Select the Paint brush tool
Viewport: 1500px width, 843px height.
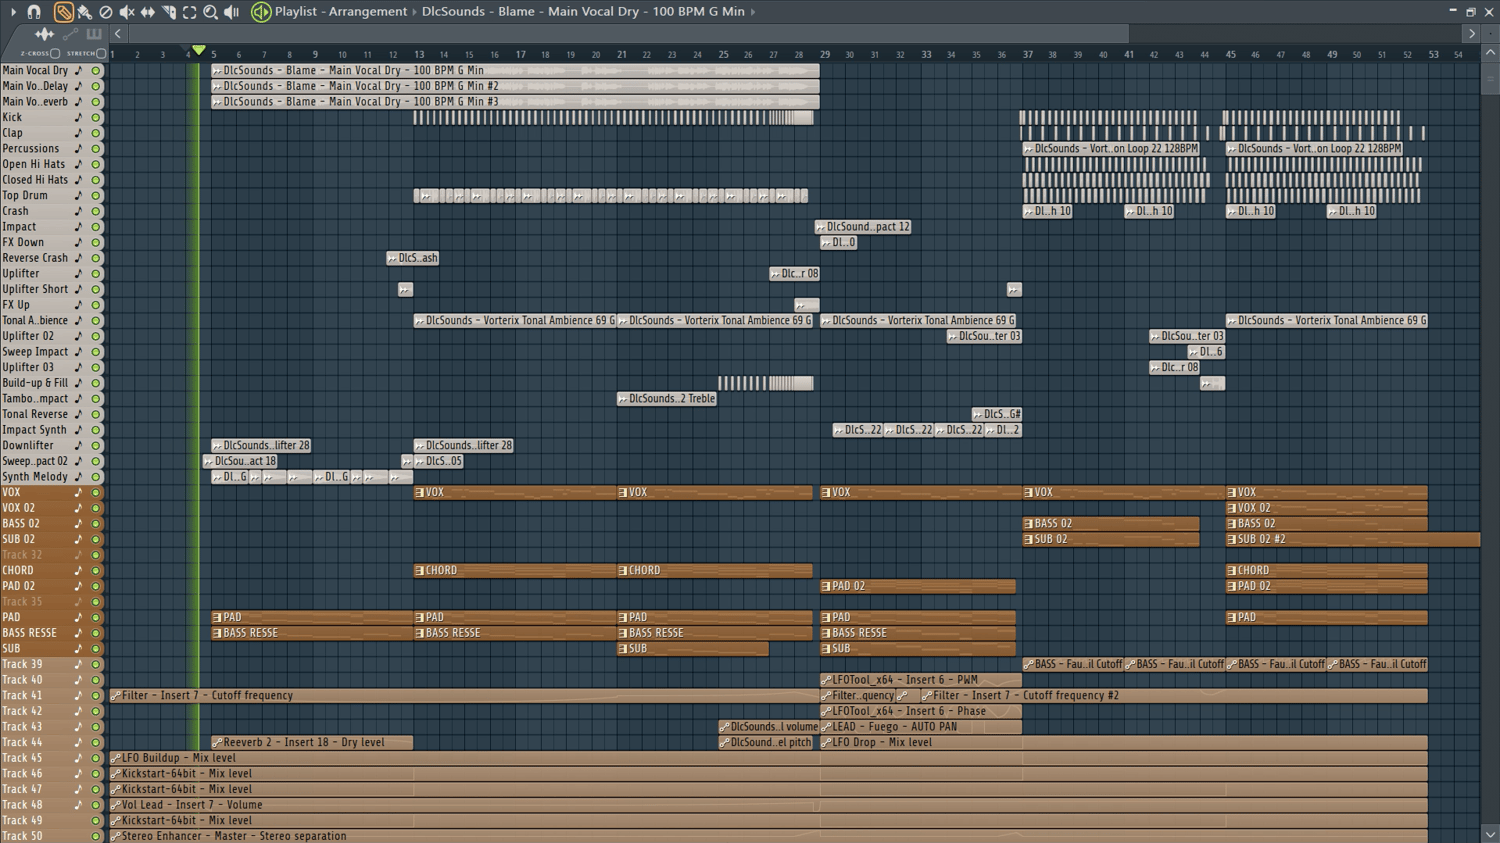pos(85,12)
